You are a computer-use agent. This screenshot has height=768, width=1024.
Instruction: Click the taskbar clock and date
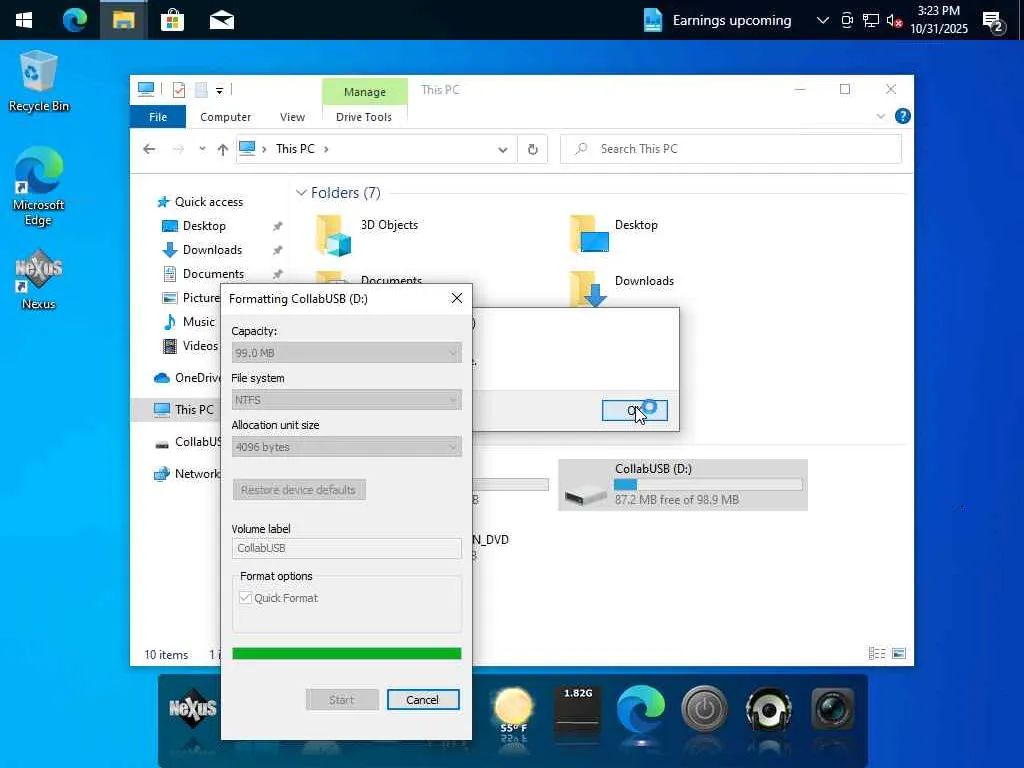click(x=938, y=20)
